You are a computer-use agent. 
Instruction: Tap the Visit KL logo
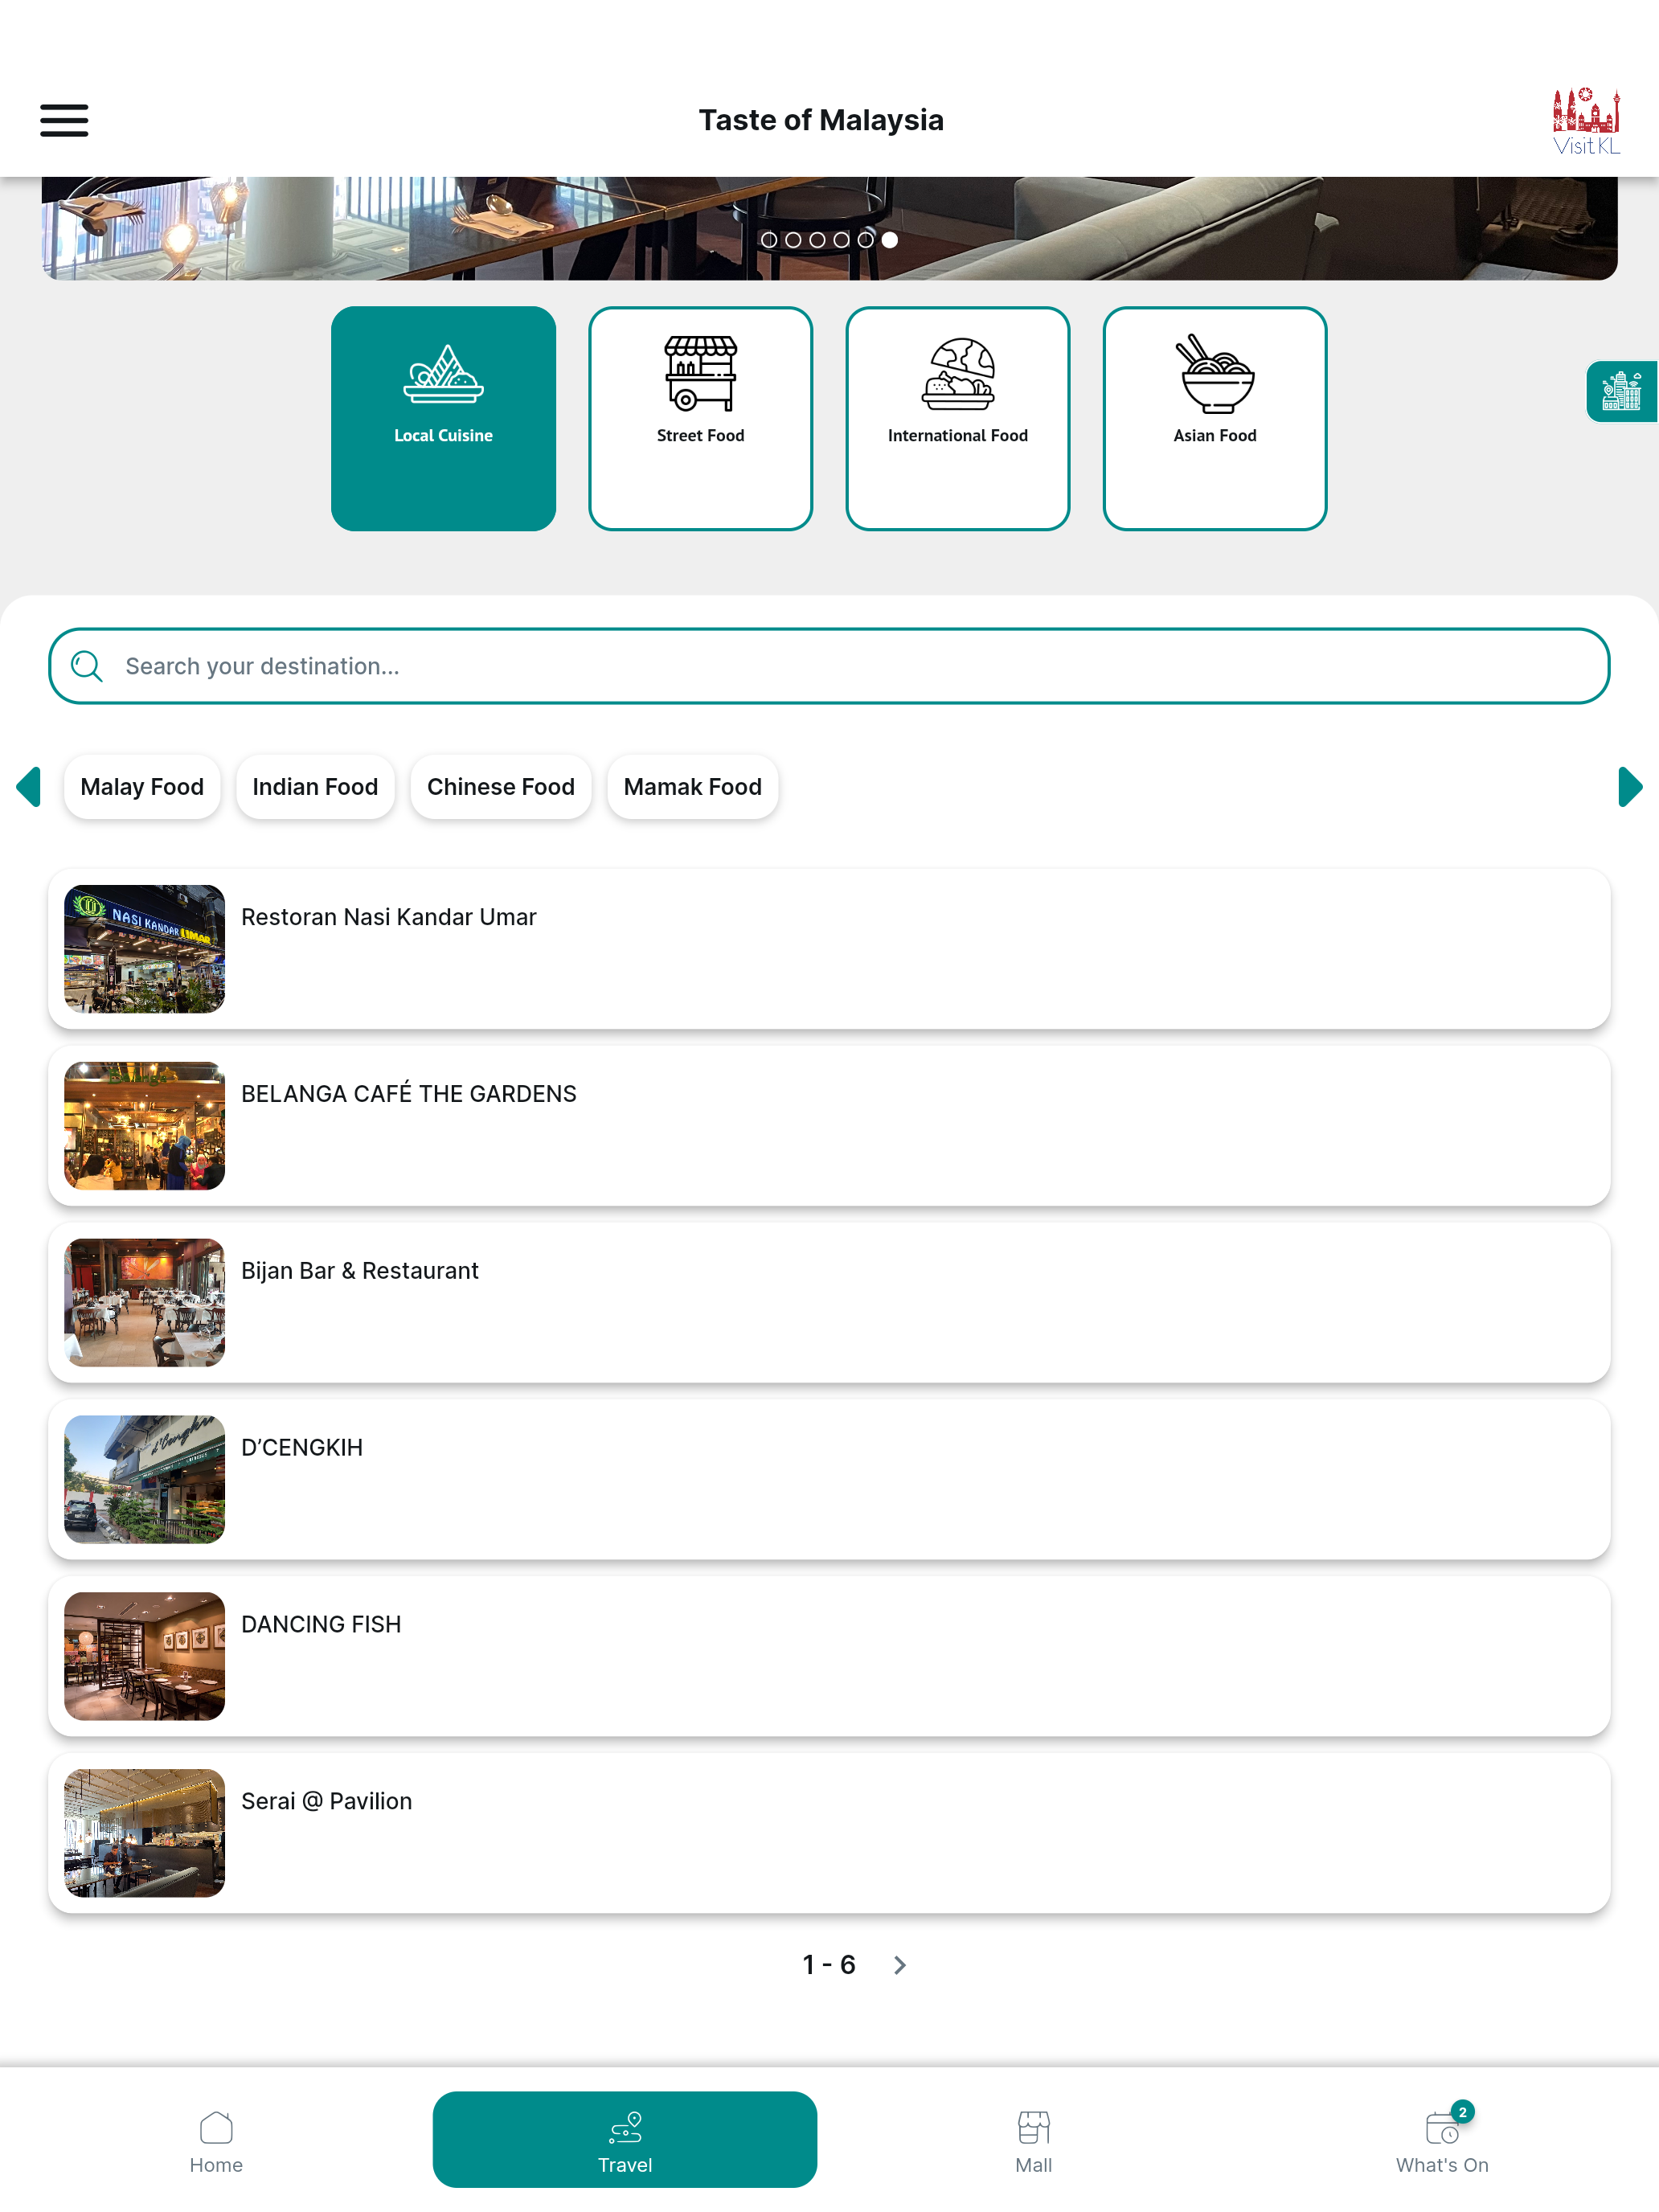(1586, 121)
